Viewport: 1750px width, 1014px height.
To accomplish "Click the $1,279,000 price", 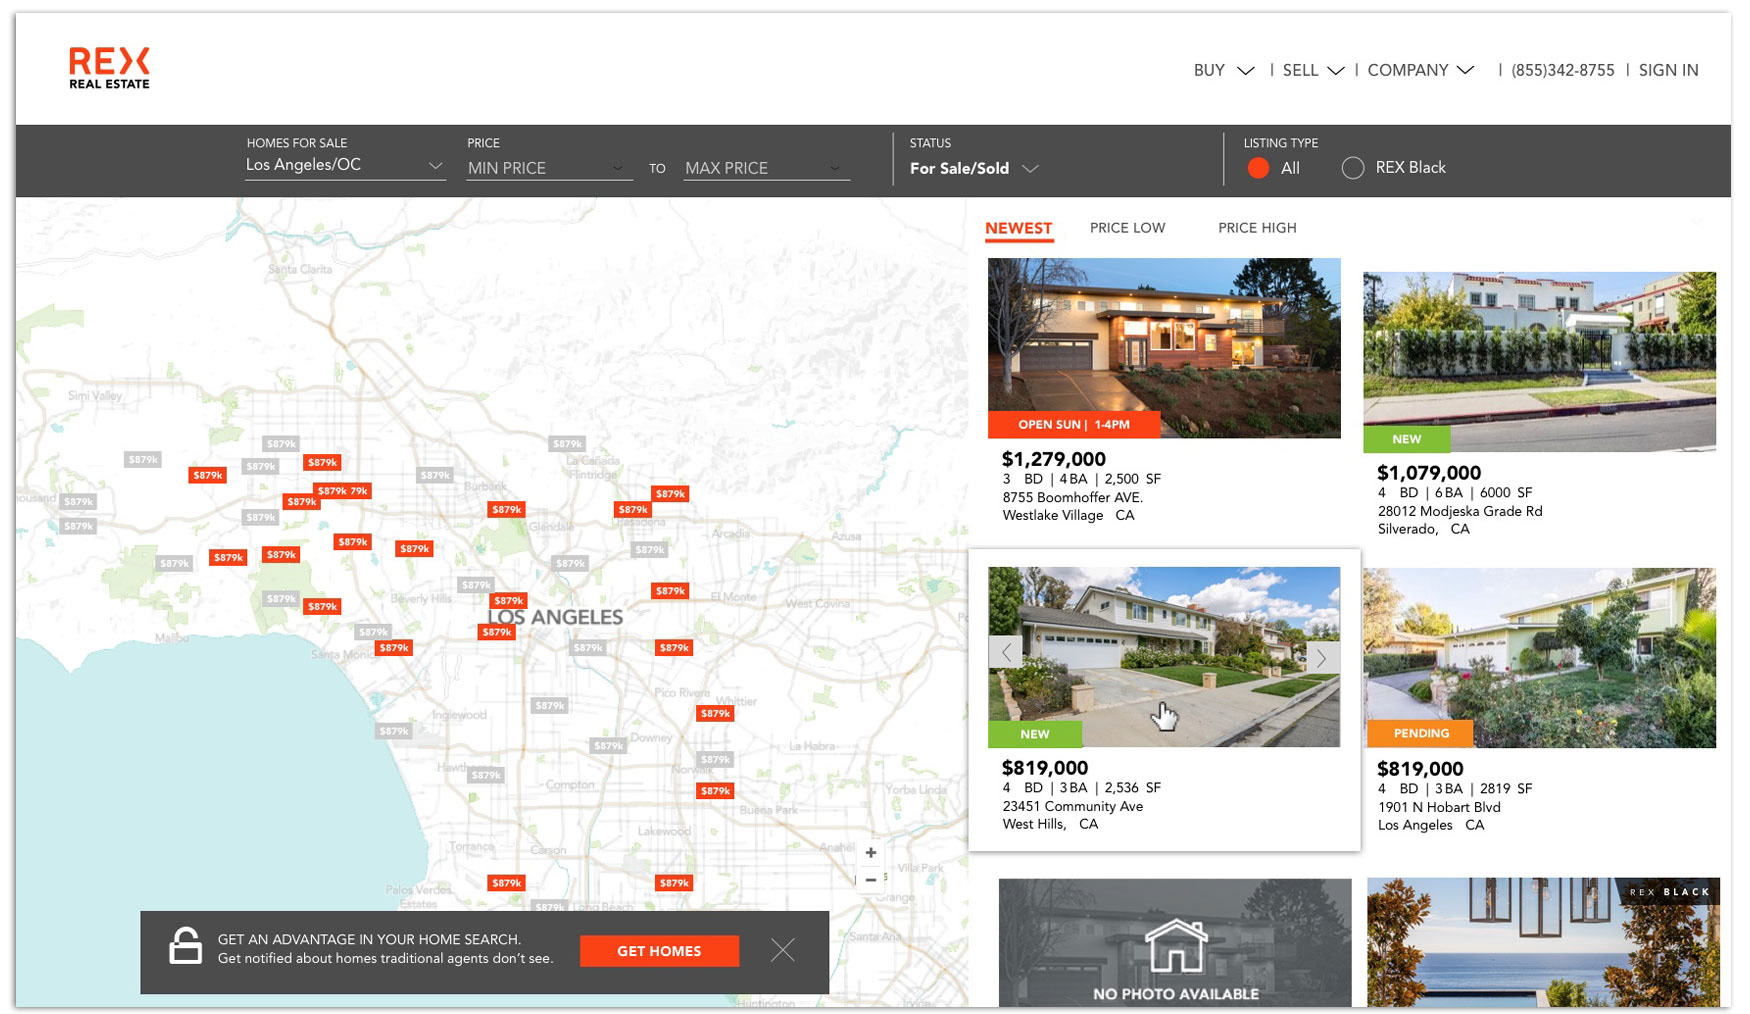I will pos(1054,459).
